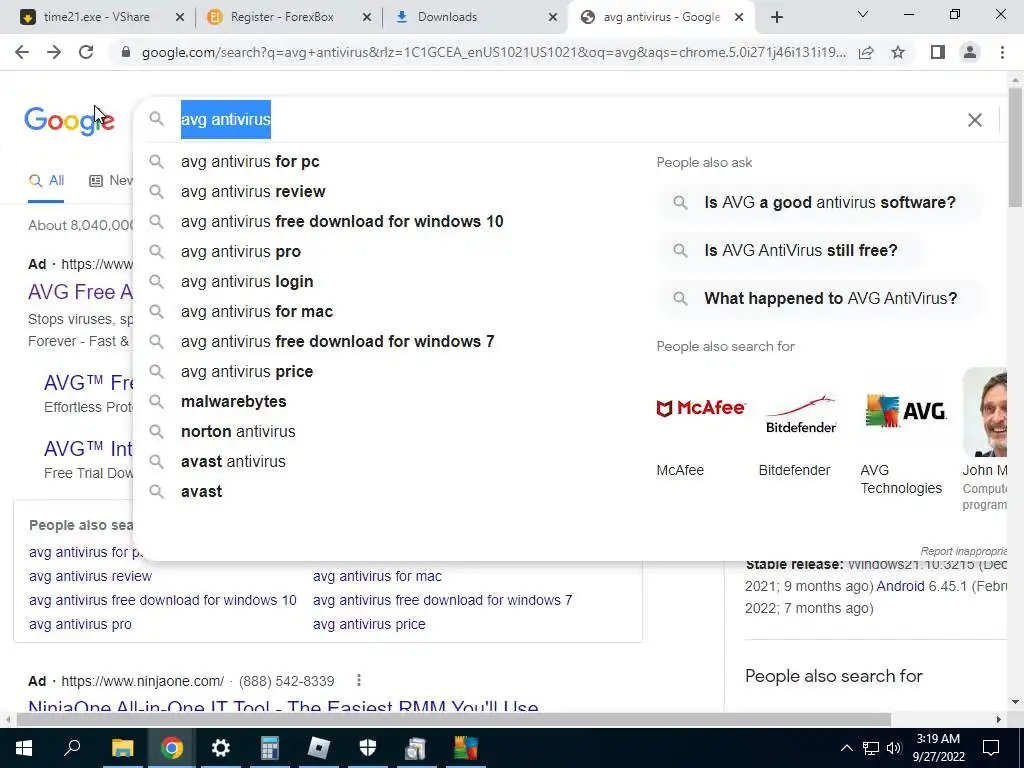Open Calculator from the taskbar
Screen dimensions: 1024x768
pos(269,748)
